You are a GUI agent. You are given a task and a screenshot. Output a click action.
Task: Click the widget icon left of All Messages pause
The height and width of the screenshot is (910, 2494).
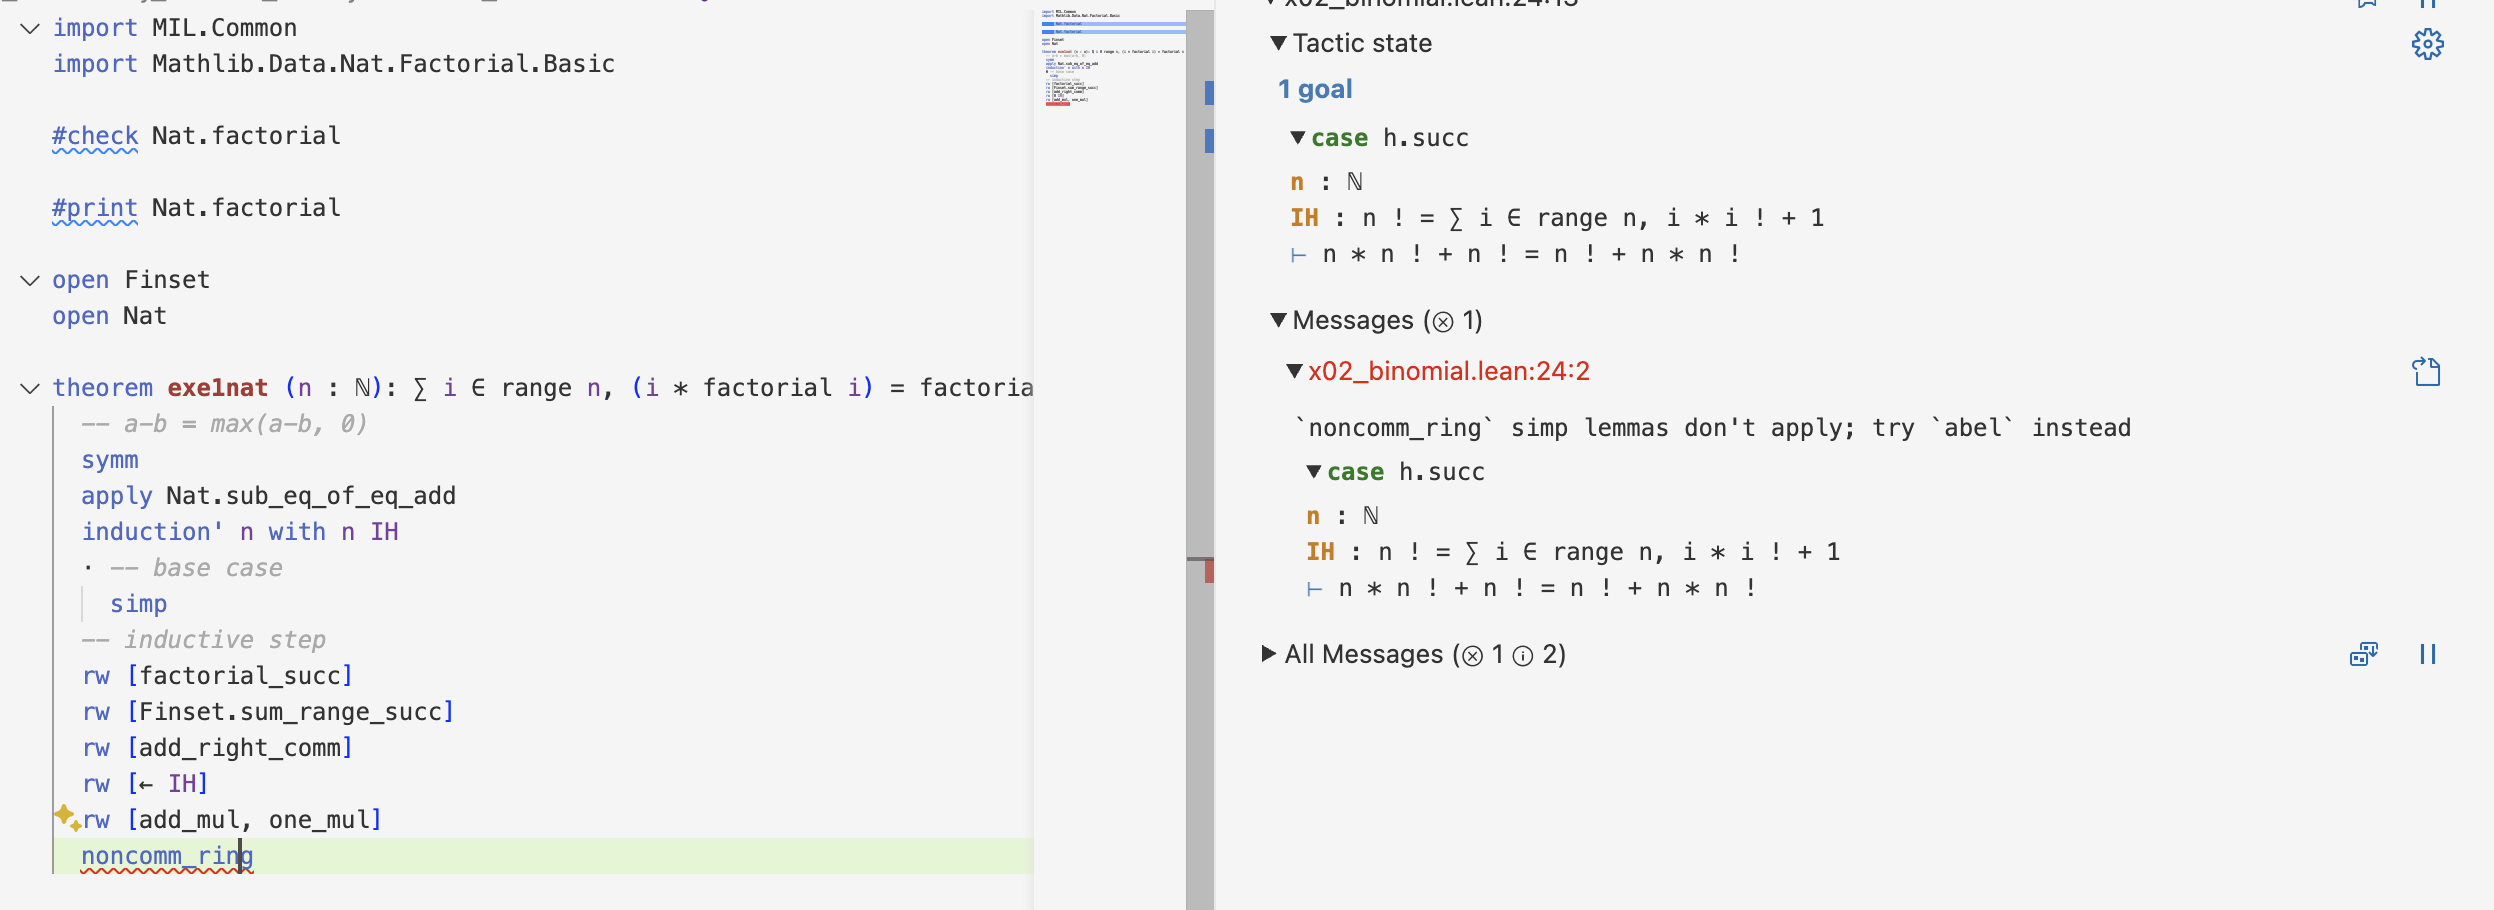pyautogui.click(x=2363, y=654)
